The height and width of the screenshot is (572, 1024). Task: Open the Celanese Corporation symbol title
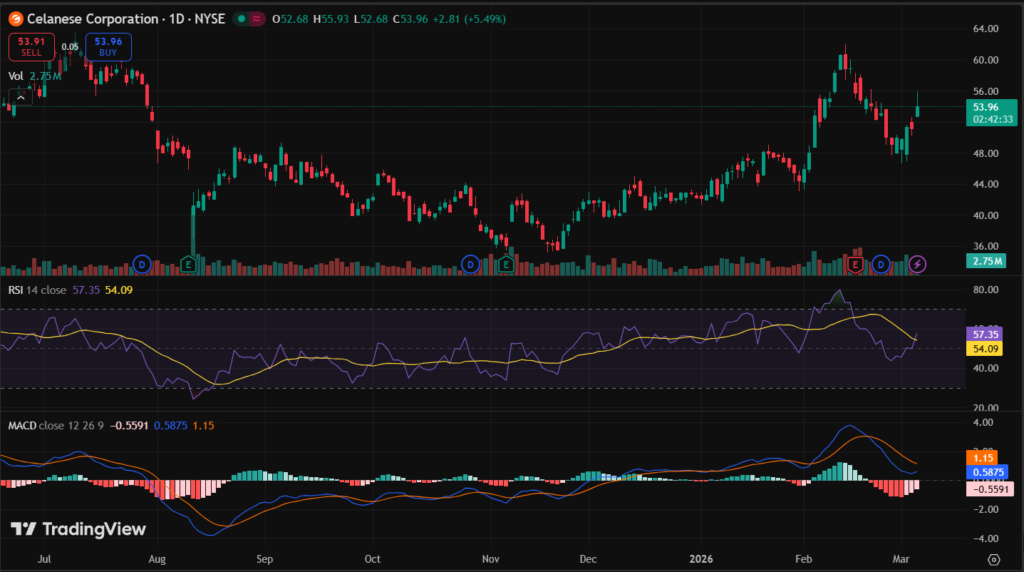(91, 19)
